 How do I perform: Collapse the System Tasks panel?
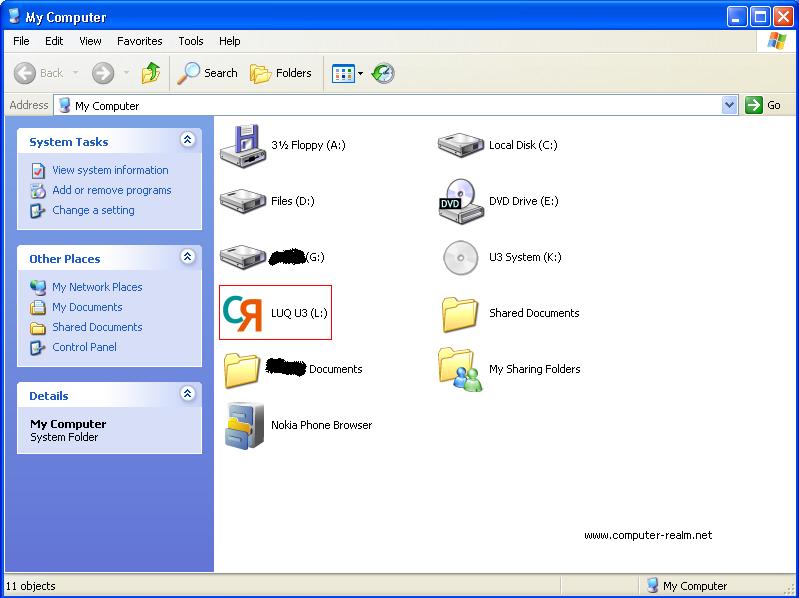pos(187,141)
